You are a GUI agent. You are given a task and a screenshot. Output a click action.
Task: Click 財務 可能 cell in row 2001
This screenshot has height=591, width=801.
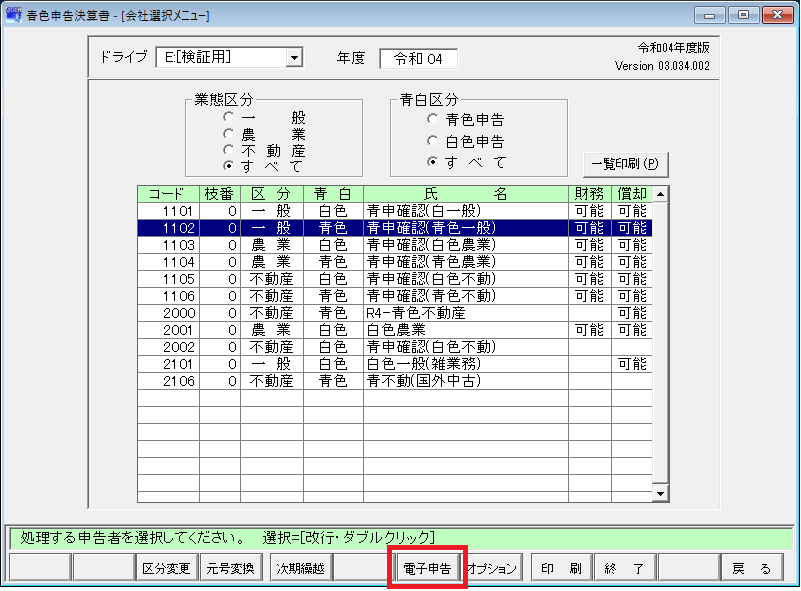590,330
